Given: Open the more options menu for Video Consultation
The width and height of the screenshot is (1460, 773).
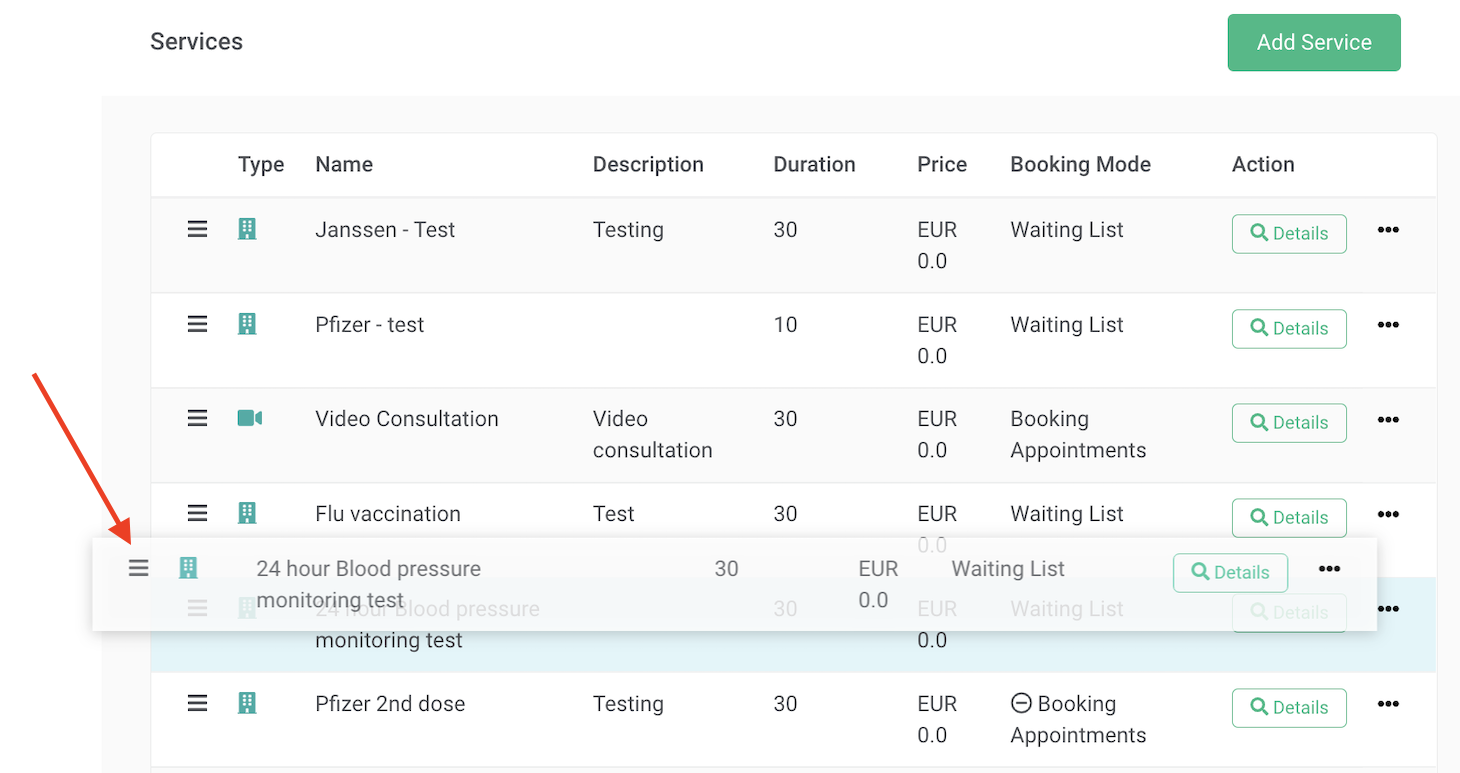Looking at the screenshot, I should coord(1388,419).
